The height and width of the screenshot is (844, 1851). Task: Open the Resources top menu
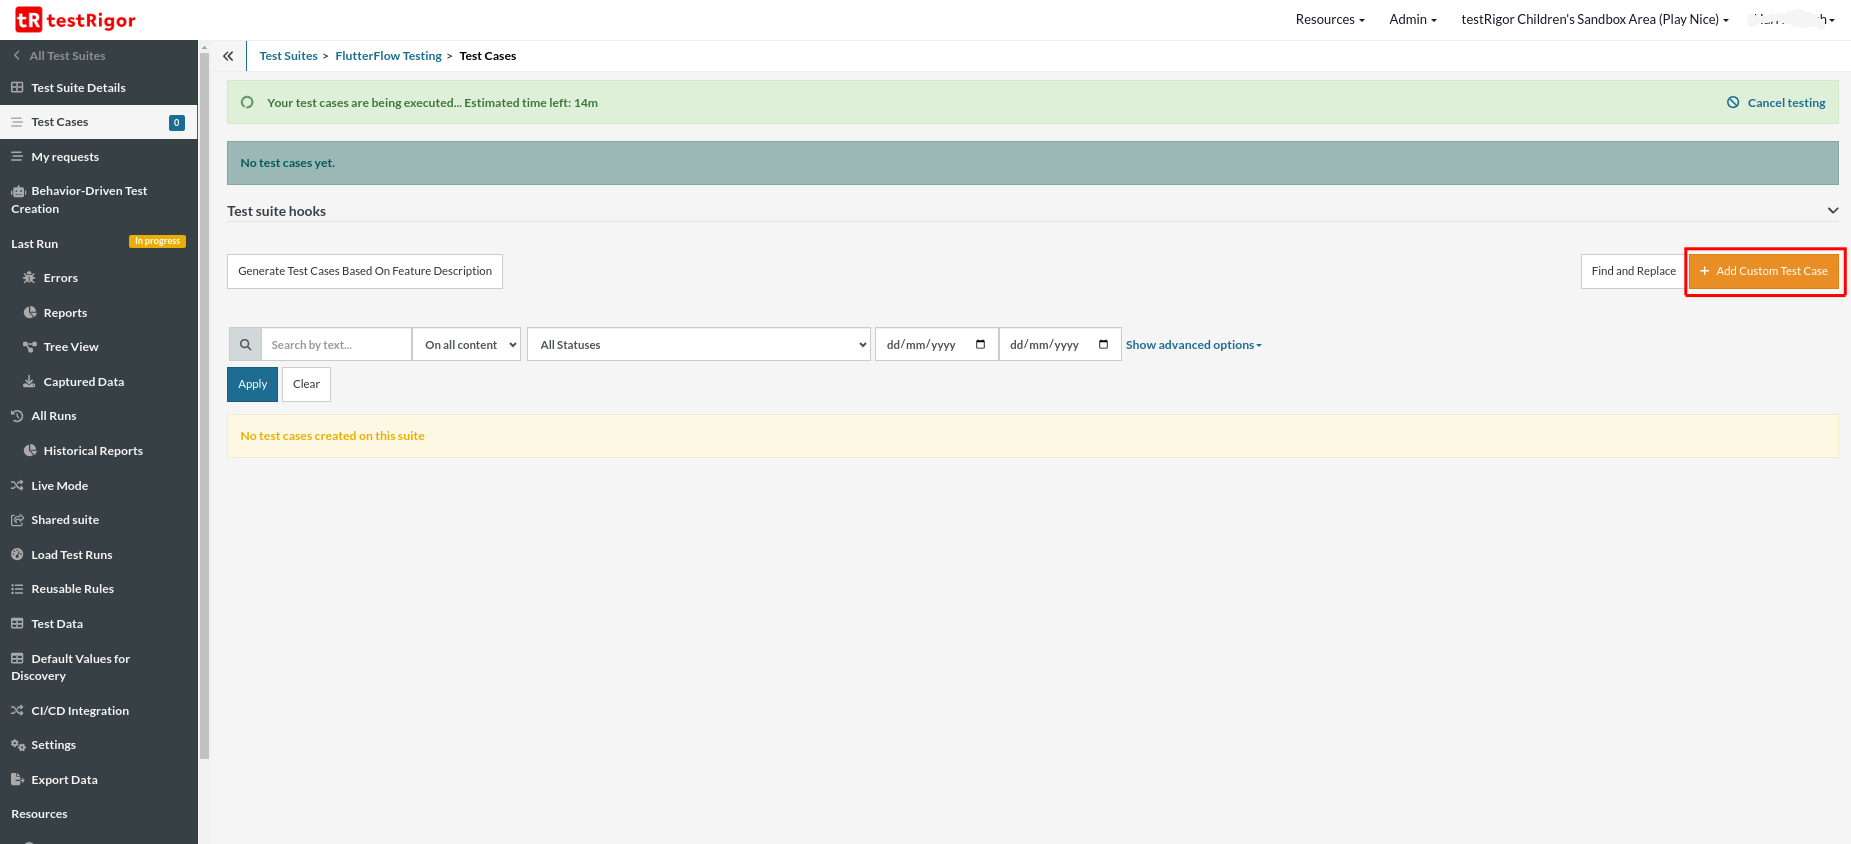(1329, 20)
